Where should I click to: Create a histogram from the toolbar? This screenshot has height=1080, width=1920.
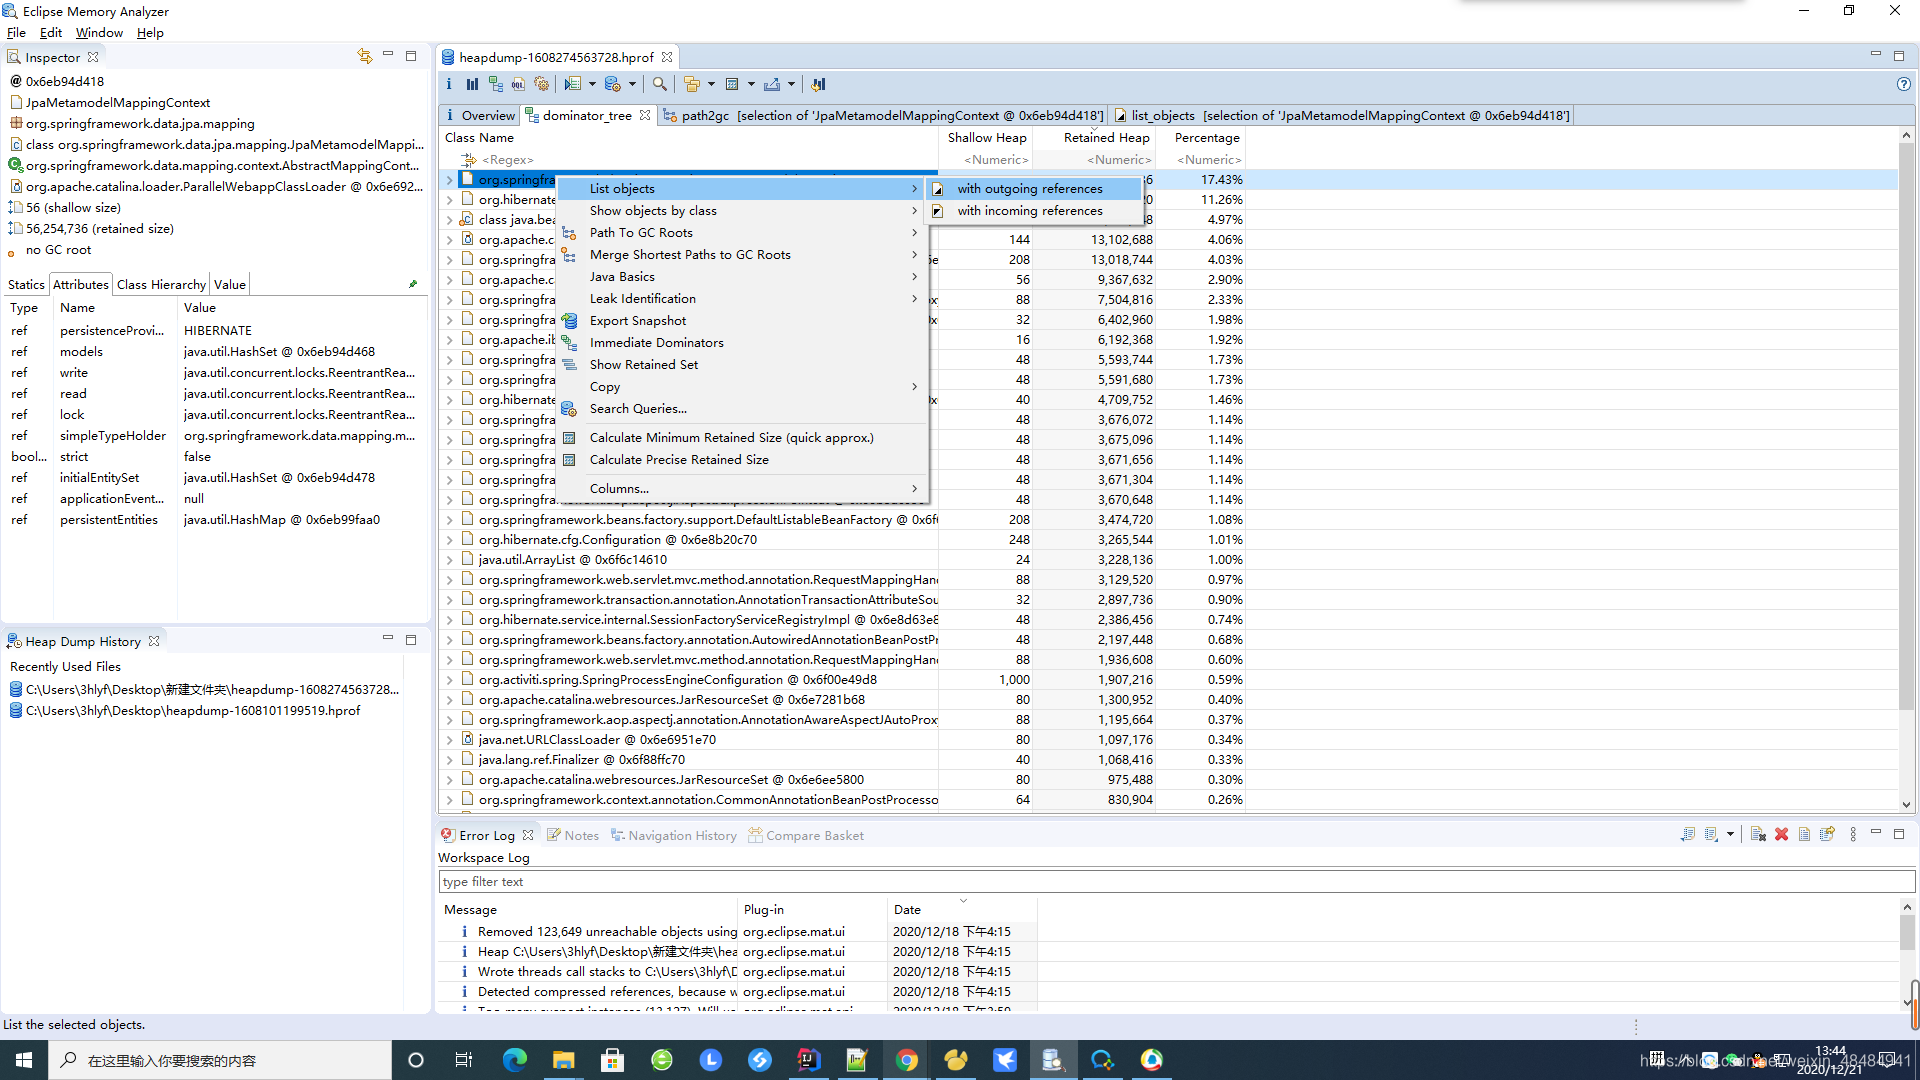point(472,84)
